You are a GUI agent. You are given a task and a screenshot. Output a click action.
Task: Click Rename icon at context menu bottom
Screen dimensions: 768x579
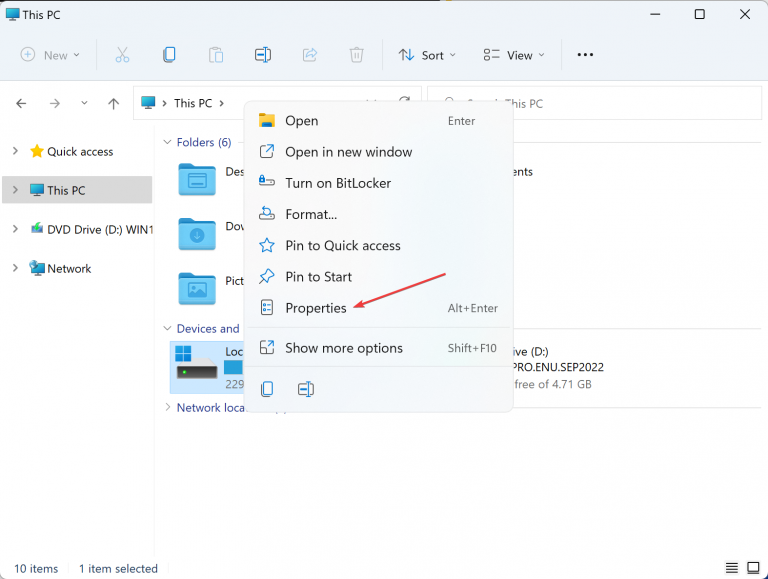point(306,389)
